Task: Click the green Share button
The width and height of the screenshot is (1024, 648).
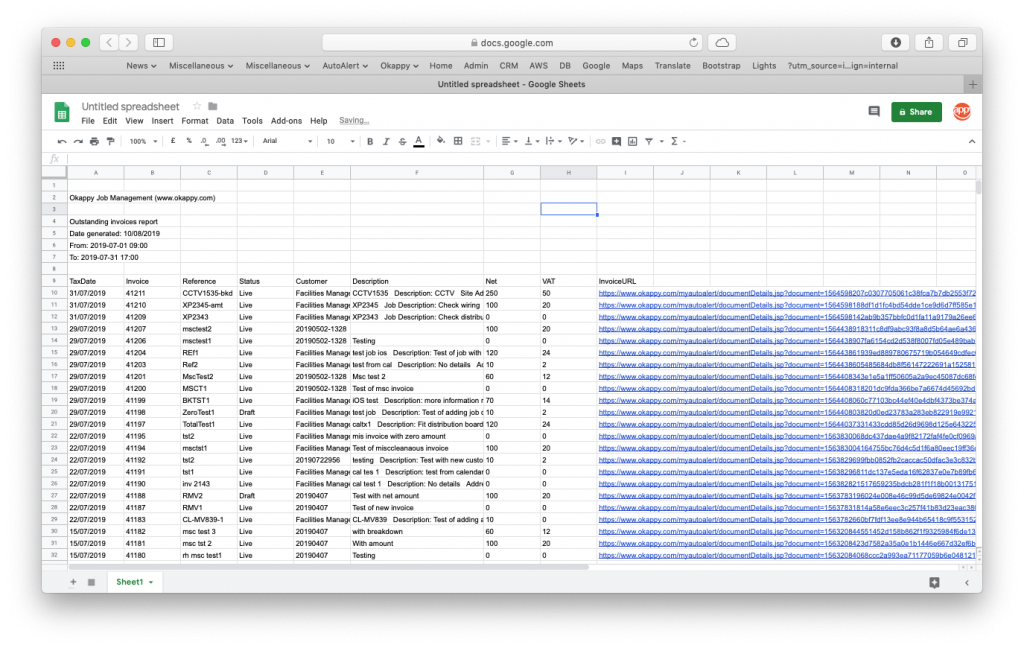Action: point(916,112)
